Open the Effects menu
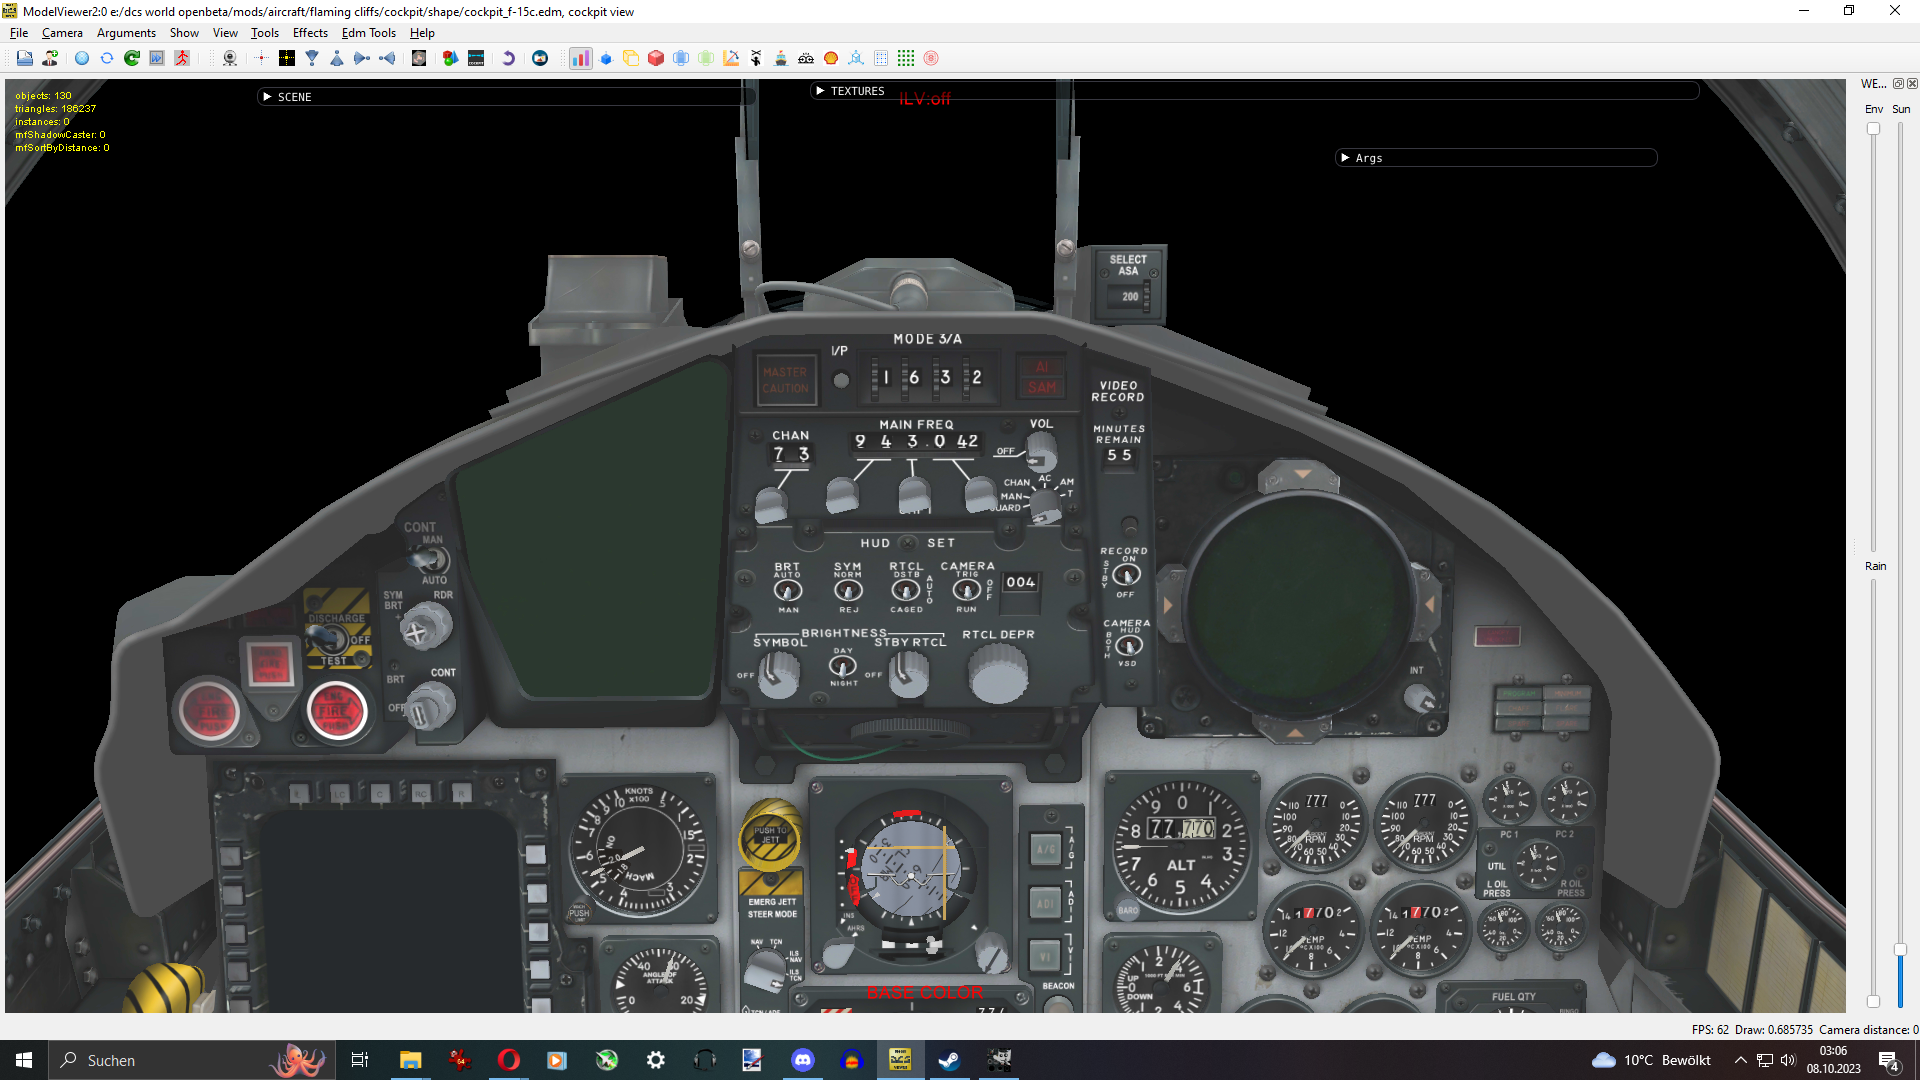Screen dimensions: 1920x1080 (x=310, y=33)
